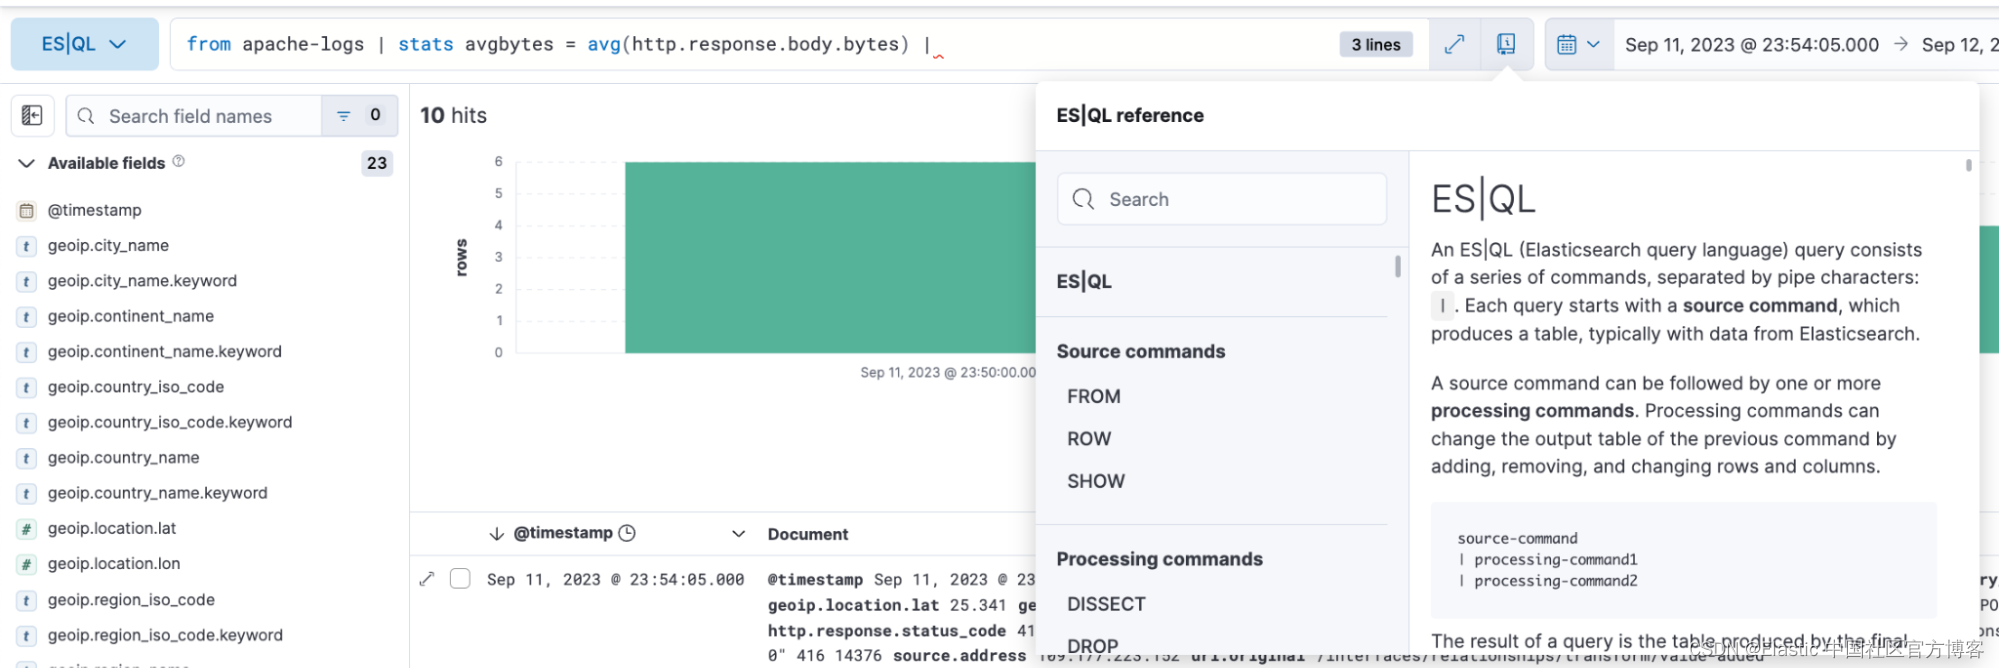Click the start date Sep 11, 2023
The width and height of the screenshot is (1999, 668).
[1751, 44]
